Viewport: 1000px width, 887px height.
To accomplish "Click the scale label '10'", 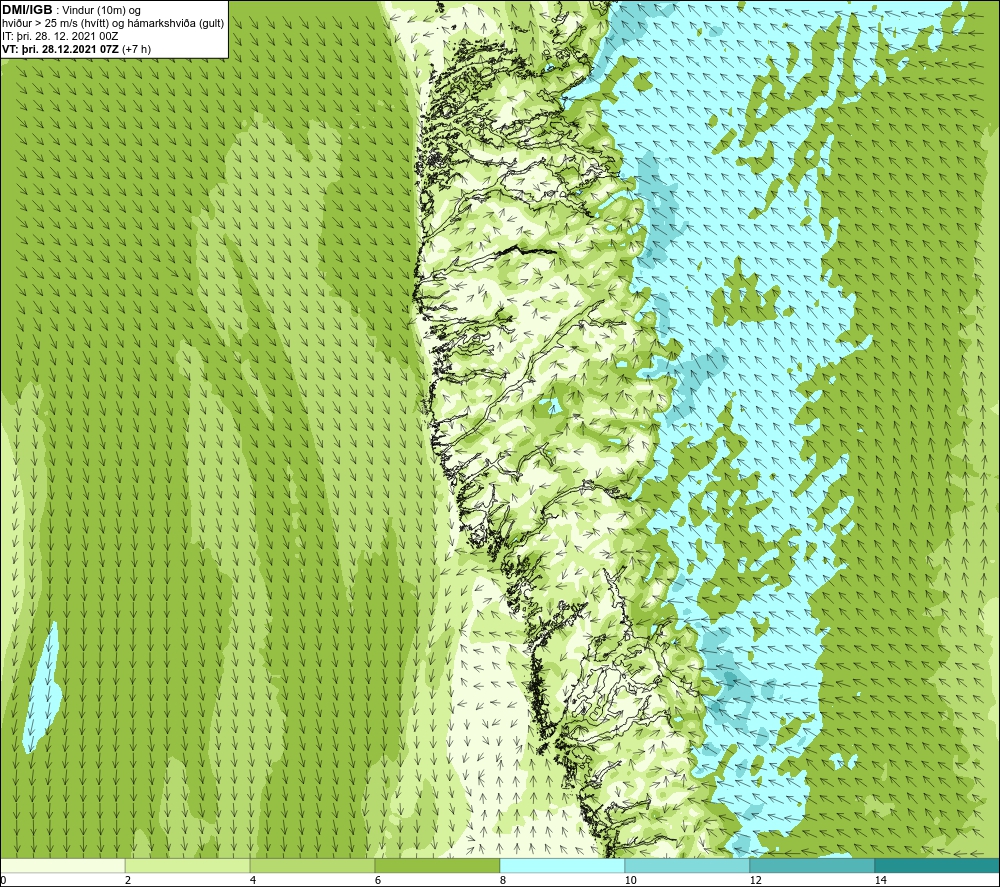I will [630, 880].
